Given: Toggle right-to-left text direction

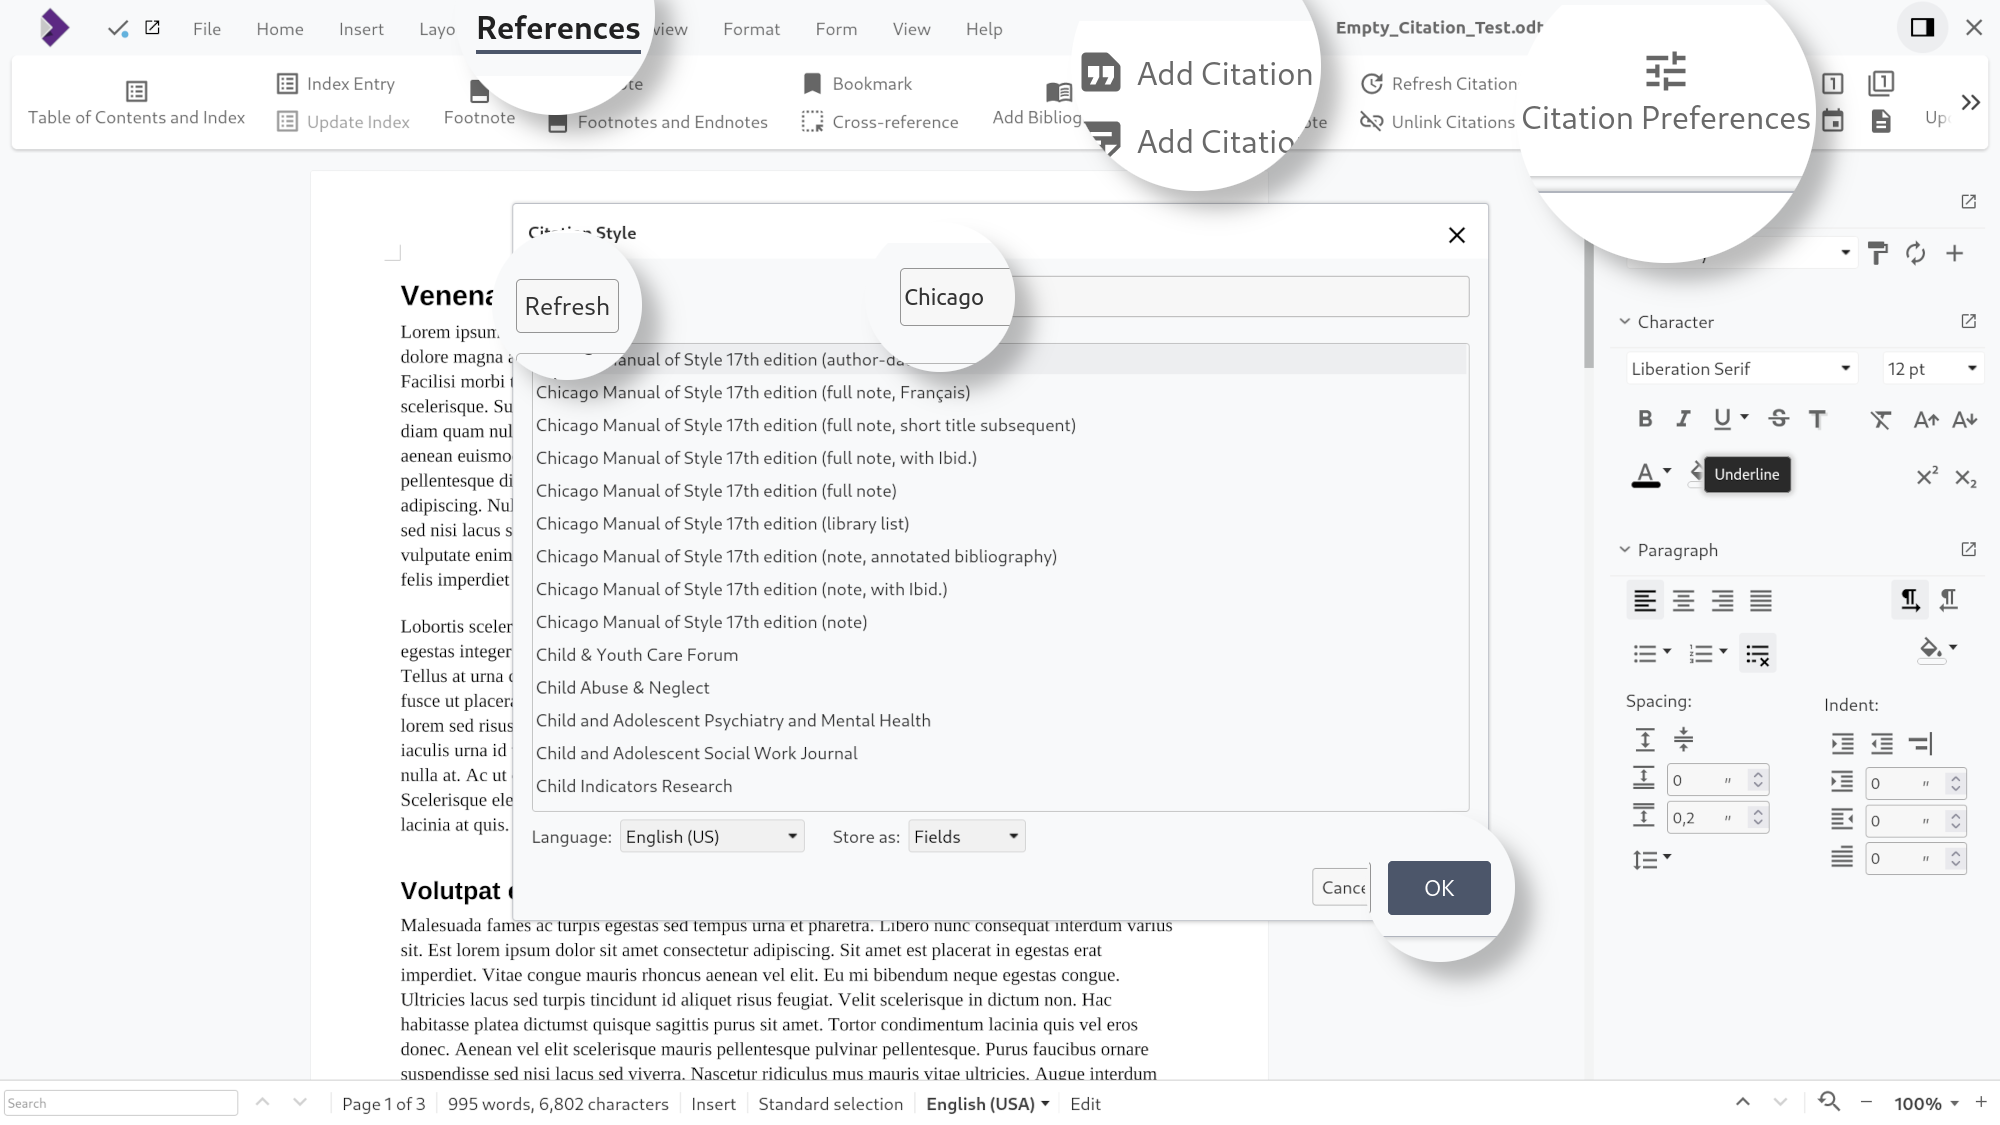Looking at the screenshot, I should click(x=1949, y=600).
